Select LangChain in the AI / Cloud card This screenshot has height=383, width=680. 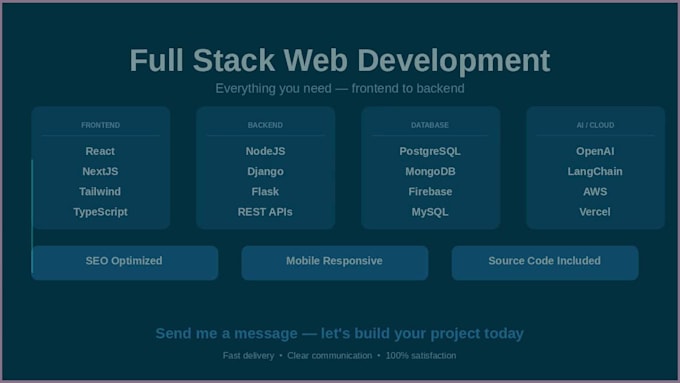[595, 172]
